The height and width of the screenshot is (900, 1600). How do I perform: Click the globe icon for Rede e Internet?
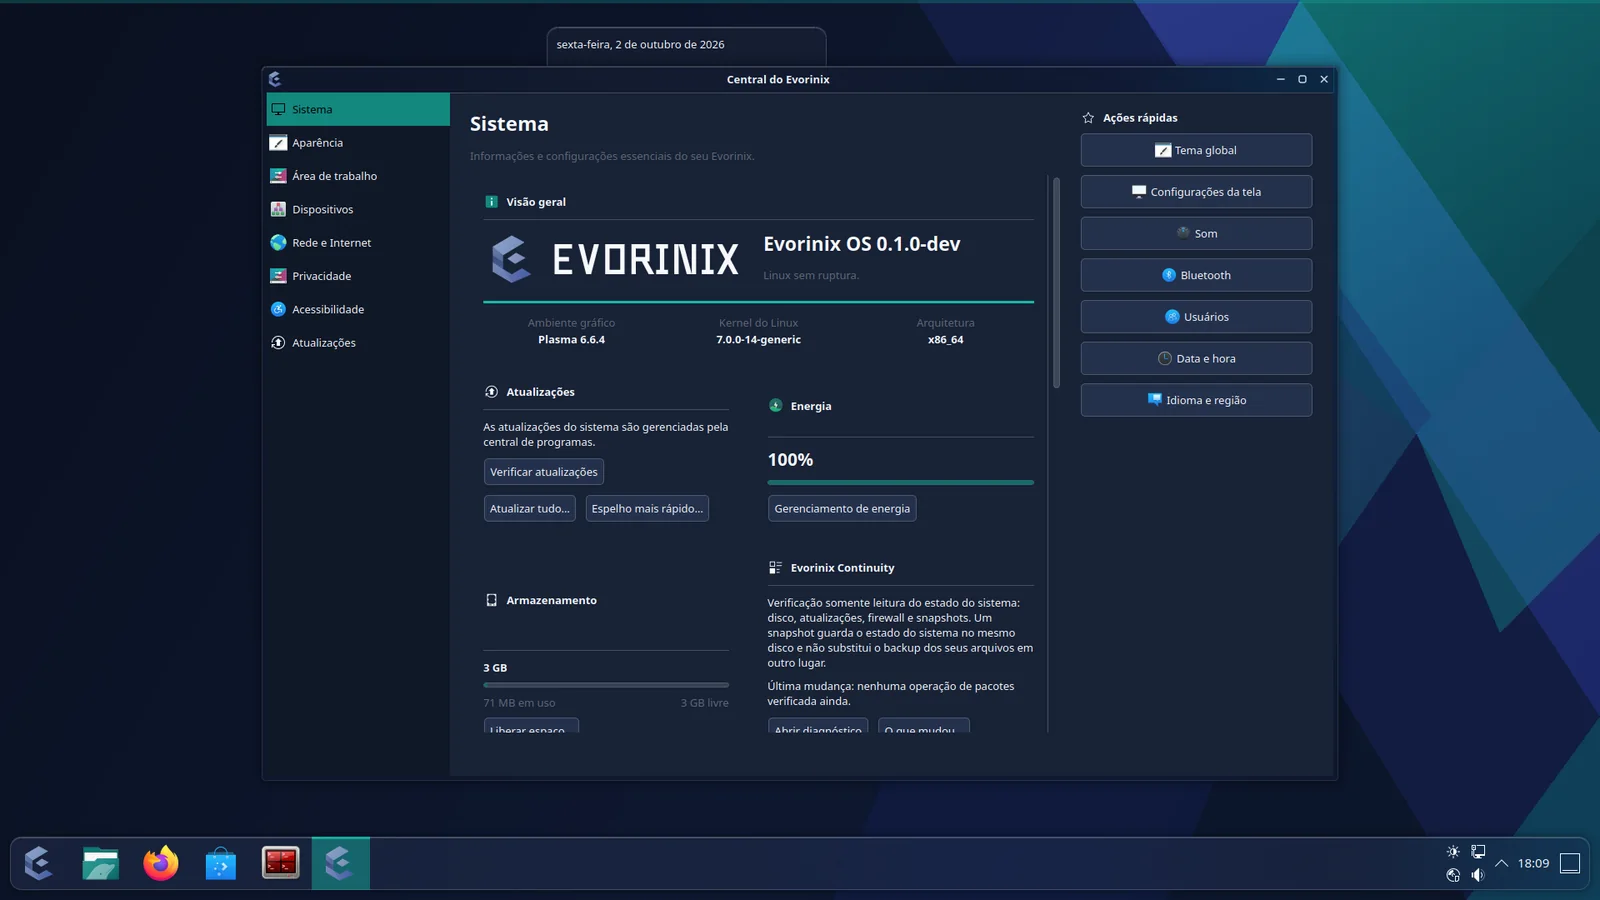(x=278, y=243)
